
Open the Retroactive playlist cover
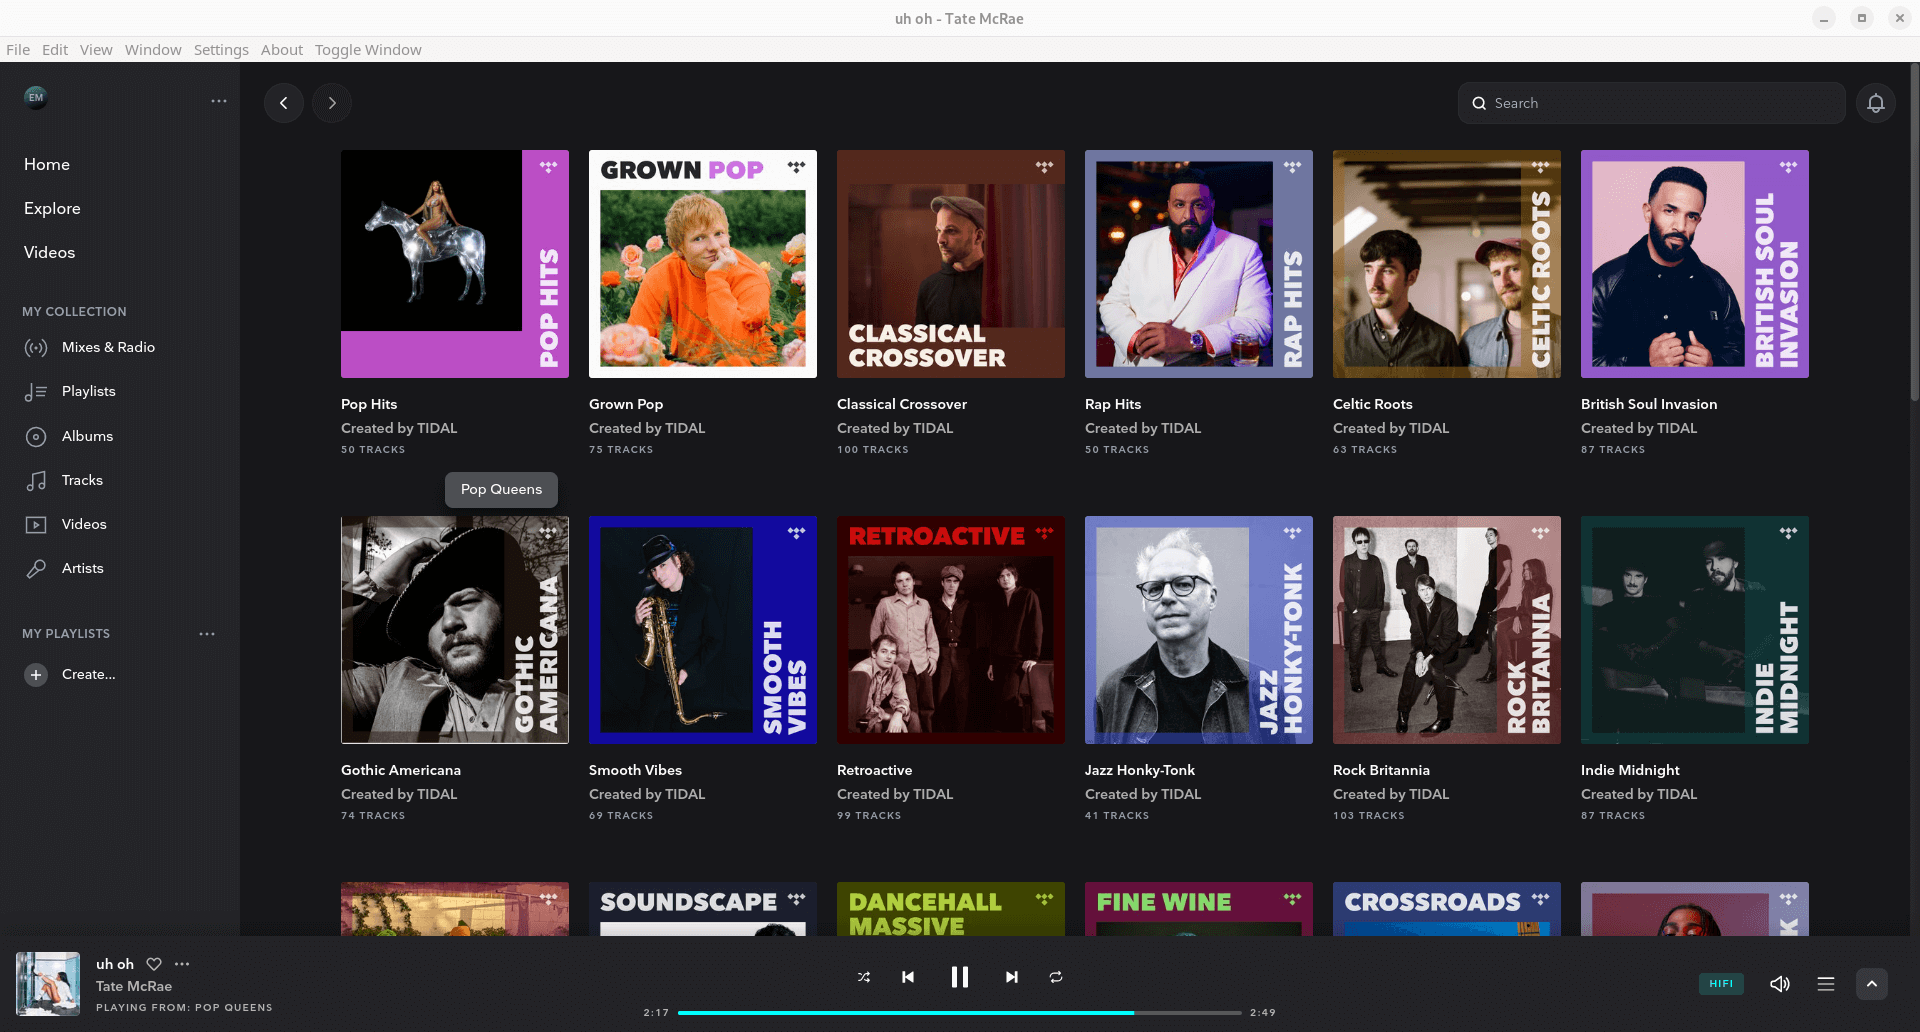[951, 630]
